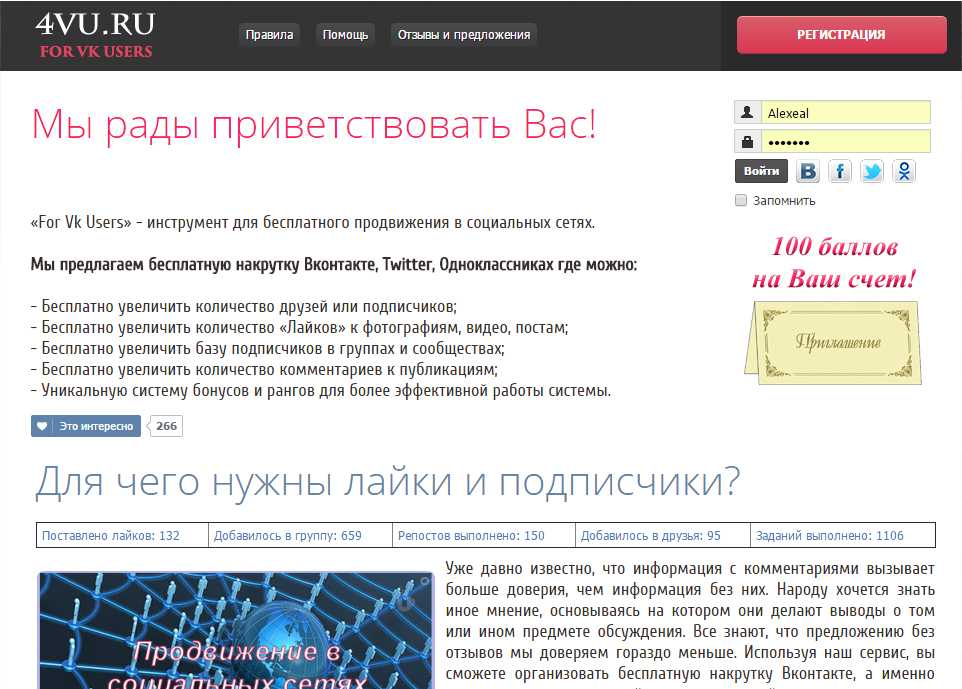
Task: Log in with Facebook icon
Action: pyautogui.click(x=840, y=171)
